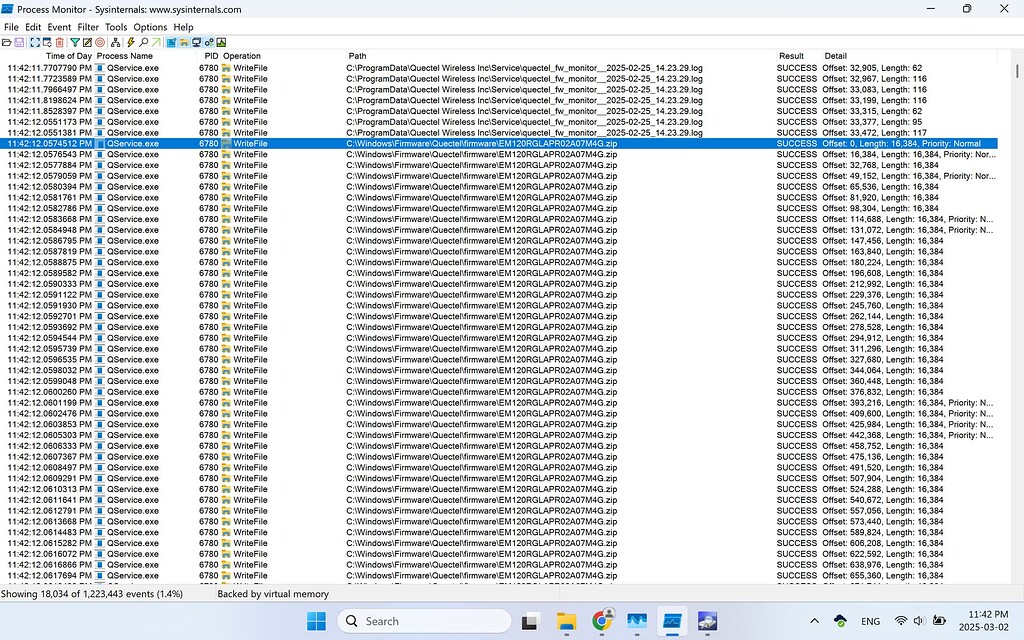Open the Filter dialog via funnel icon
This screenshot has height=640, width=1024.
tap(75, 42)
